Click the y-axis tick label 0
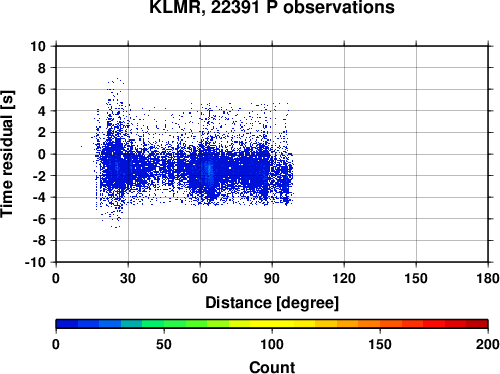The width and height of the screenshot is (500, 374). point(42,154)
